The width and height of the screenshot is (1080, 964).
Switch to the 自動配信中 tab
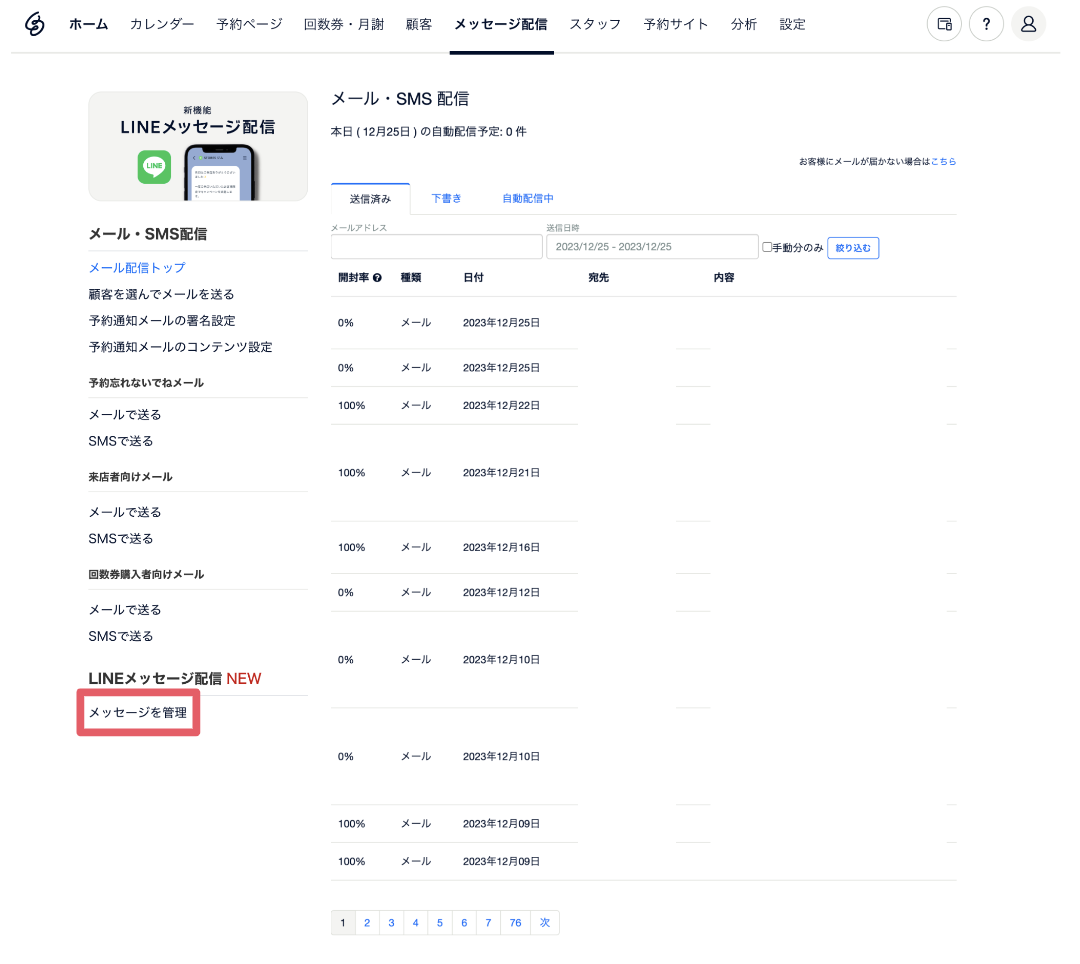[x=527, y=198]
